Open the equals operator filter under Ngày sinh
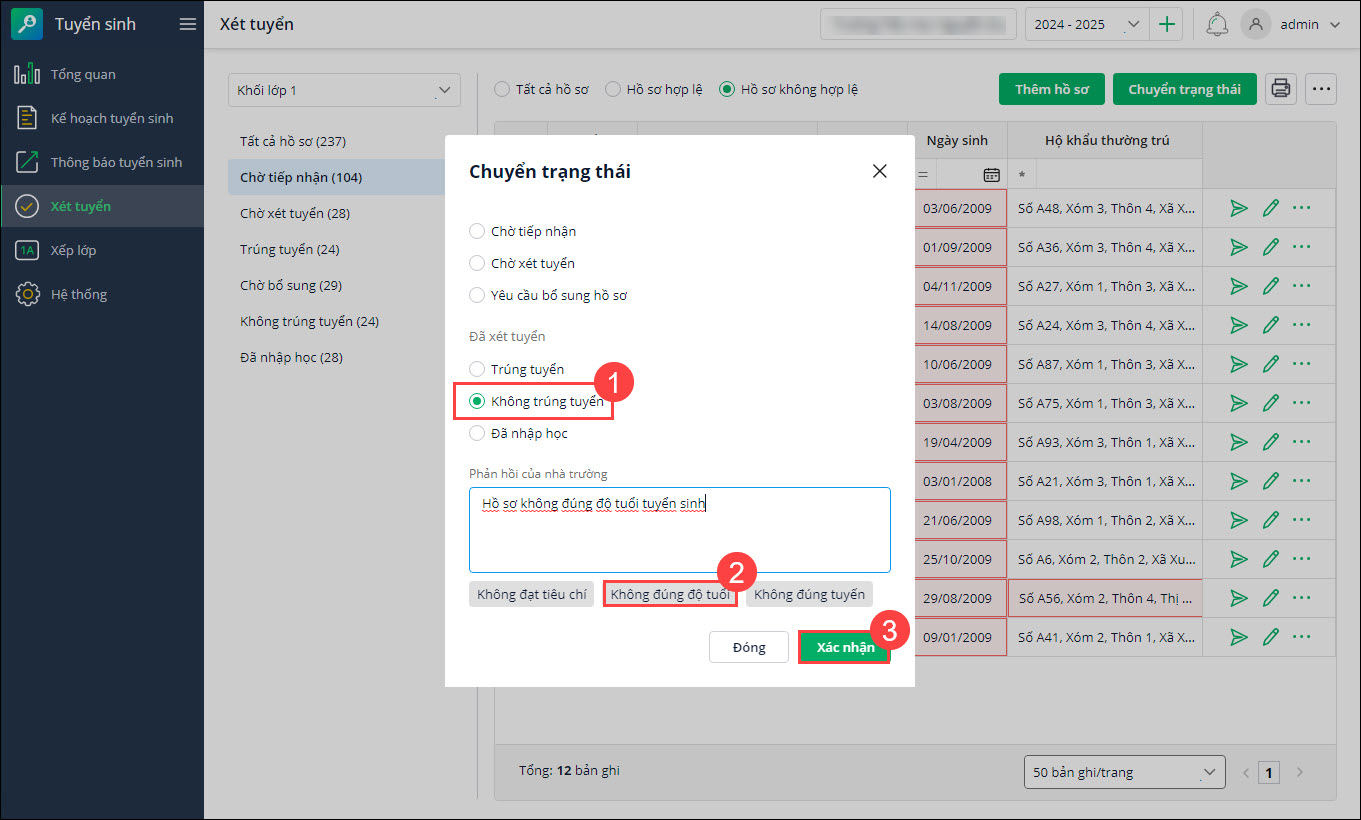Screen dimensions: 1361x820 coord(923,174)
